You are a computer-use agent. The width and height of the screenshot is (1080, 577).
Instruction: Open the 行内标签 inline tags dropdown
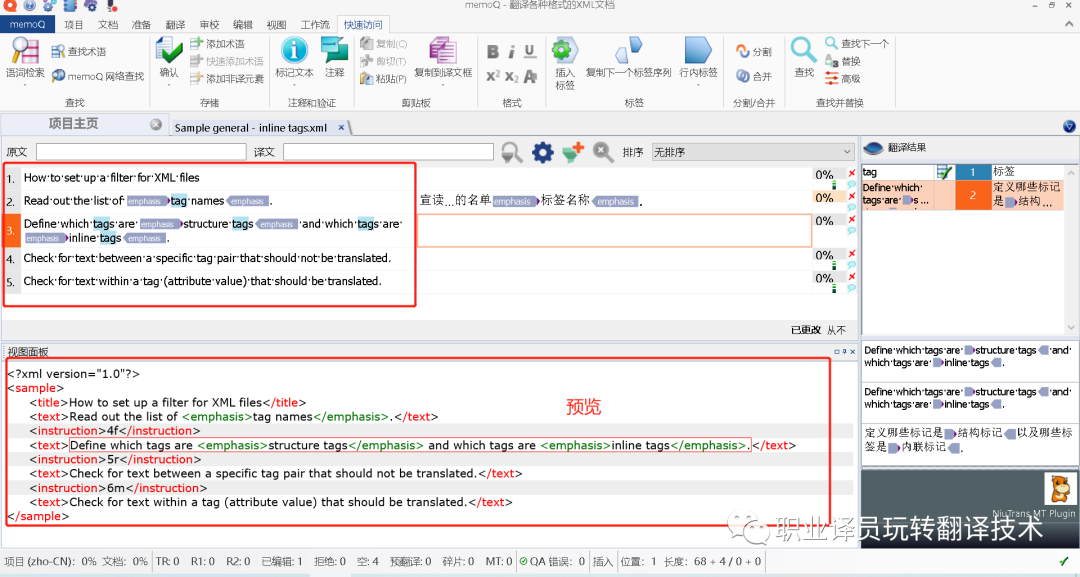(698, 85)
